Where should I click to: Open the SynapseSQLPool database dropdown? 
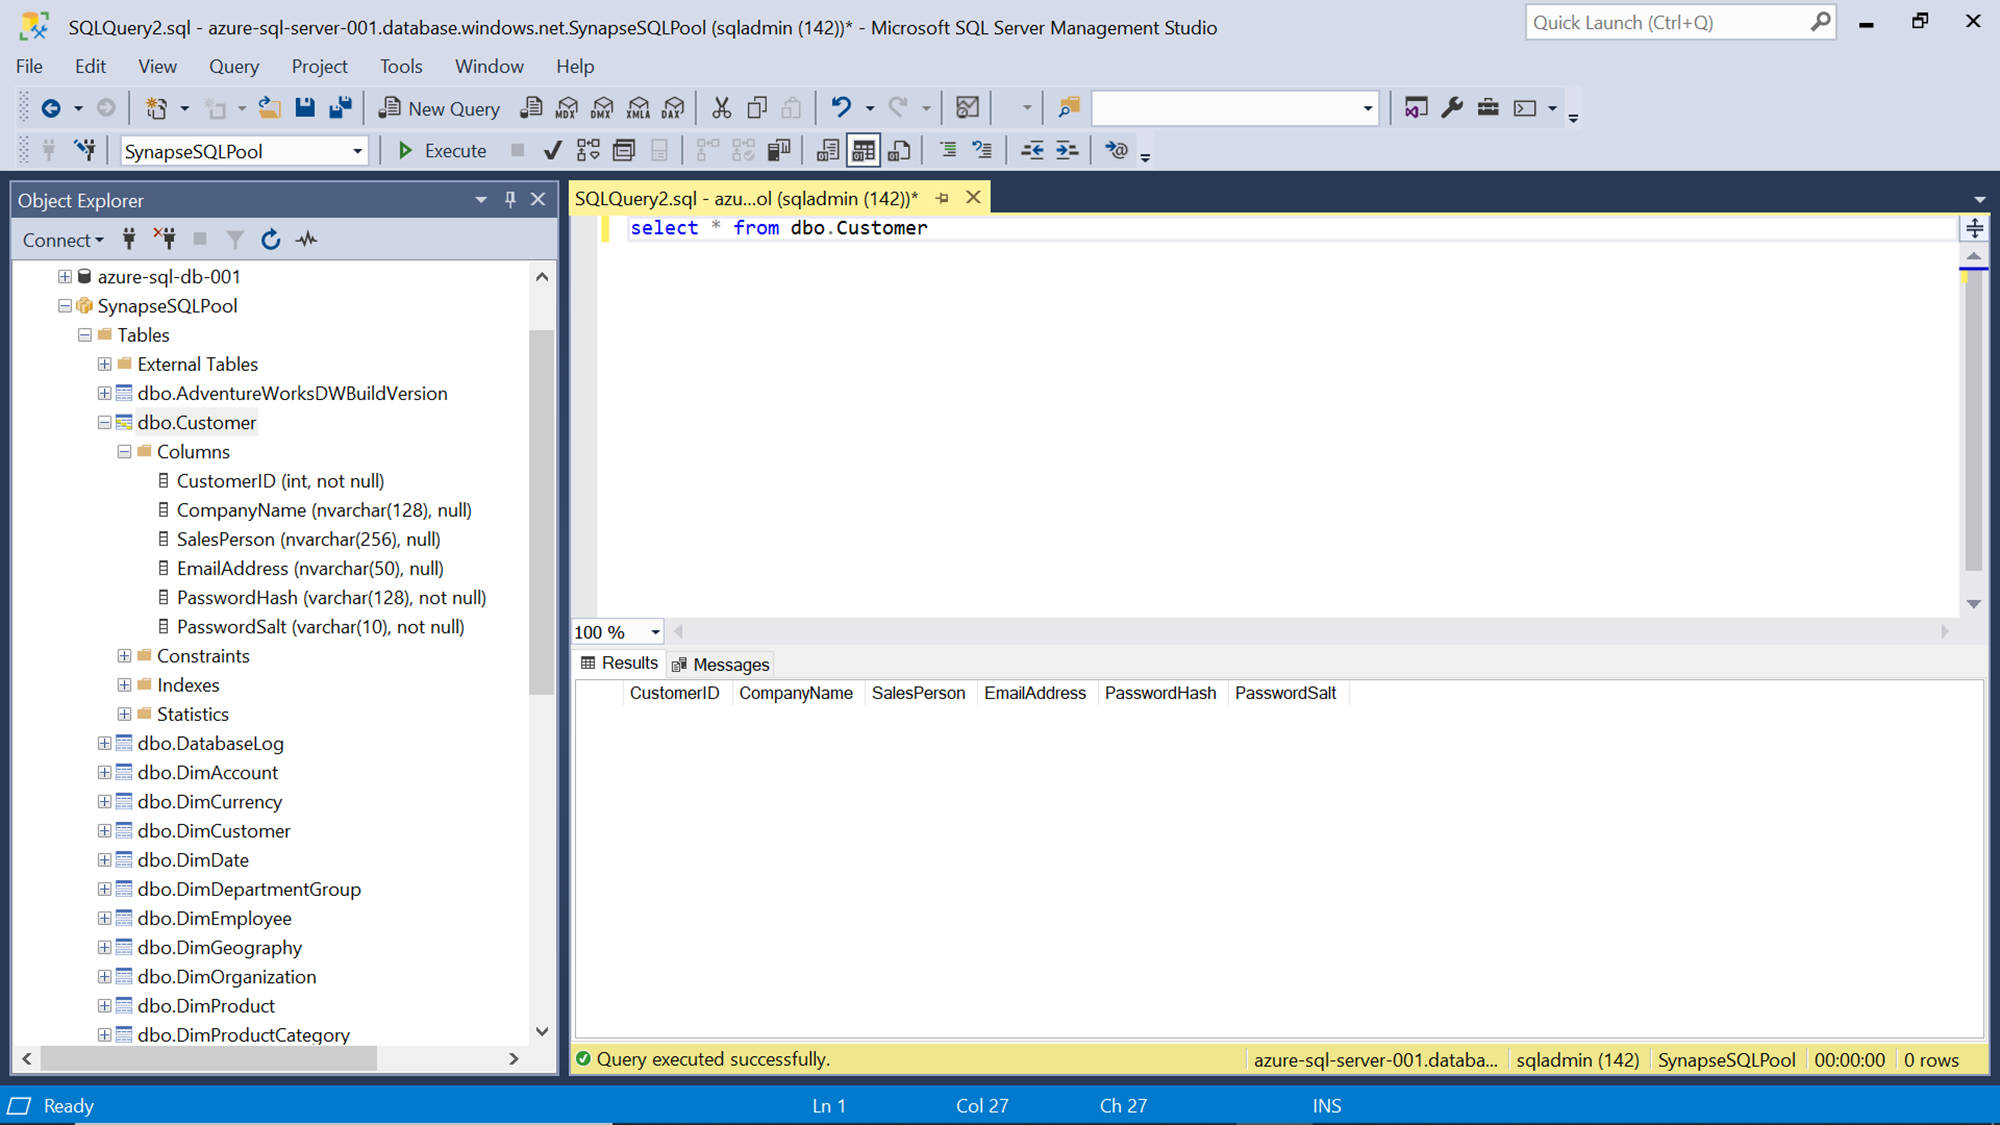(x=357, y=152)
